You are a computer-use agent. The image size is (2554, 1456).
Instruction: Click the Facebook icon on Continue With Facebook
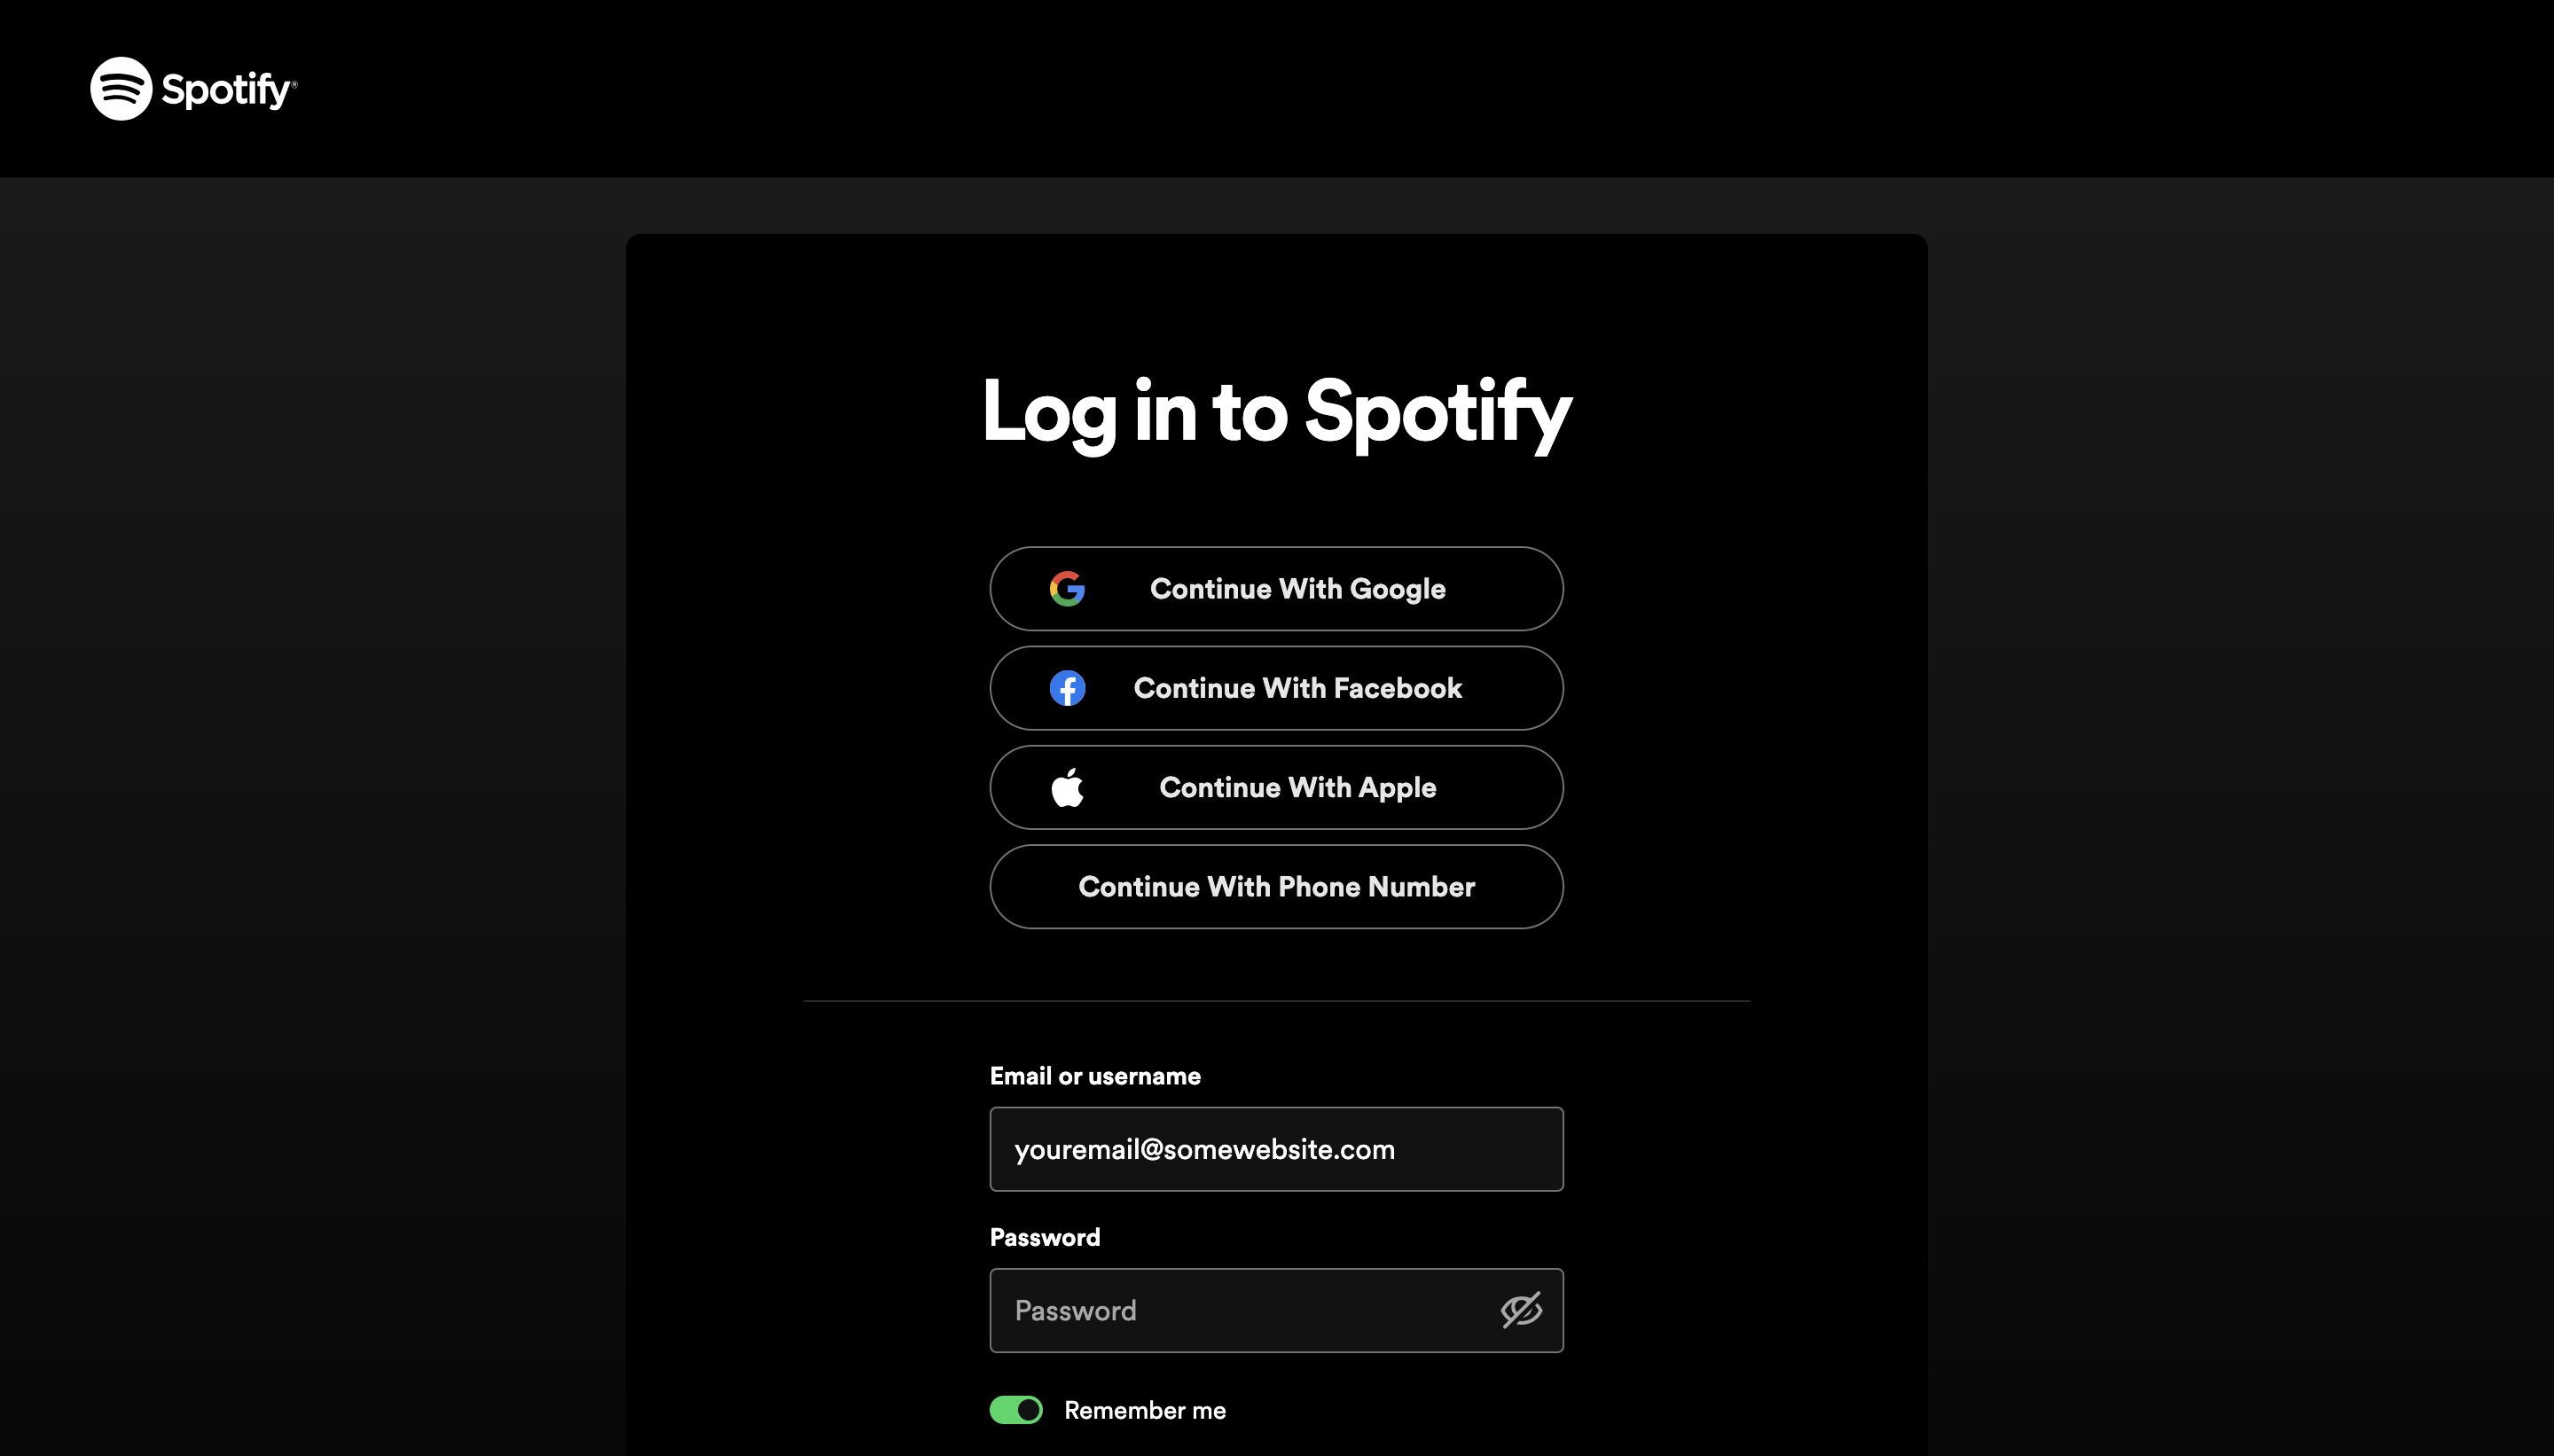point(1067,687)
